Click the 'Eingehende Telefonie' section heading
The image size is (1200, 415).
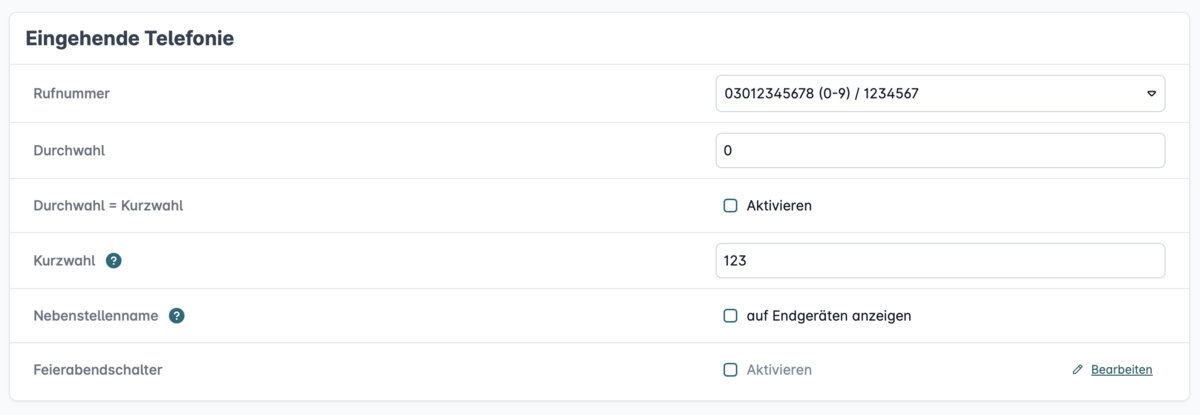click(x=130, y=39)
